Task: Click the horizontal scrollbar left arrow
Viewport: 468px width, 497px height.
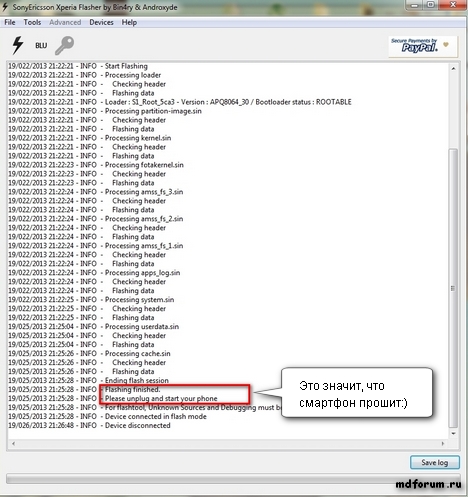Action: point(13,444)
